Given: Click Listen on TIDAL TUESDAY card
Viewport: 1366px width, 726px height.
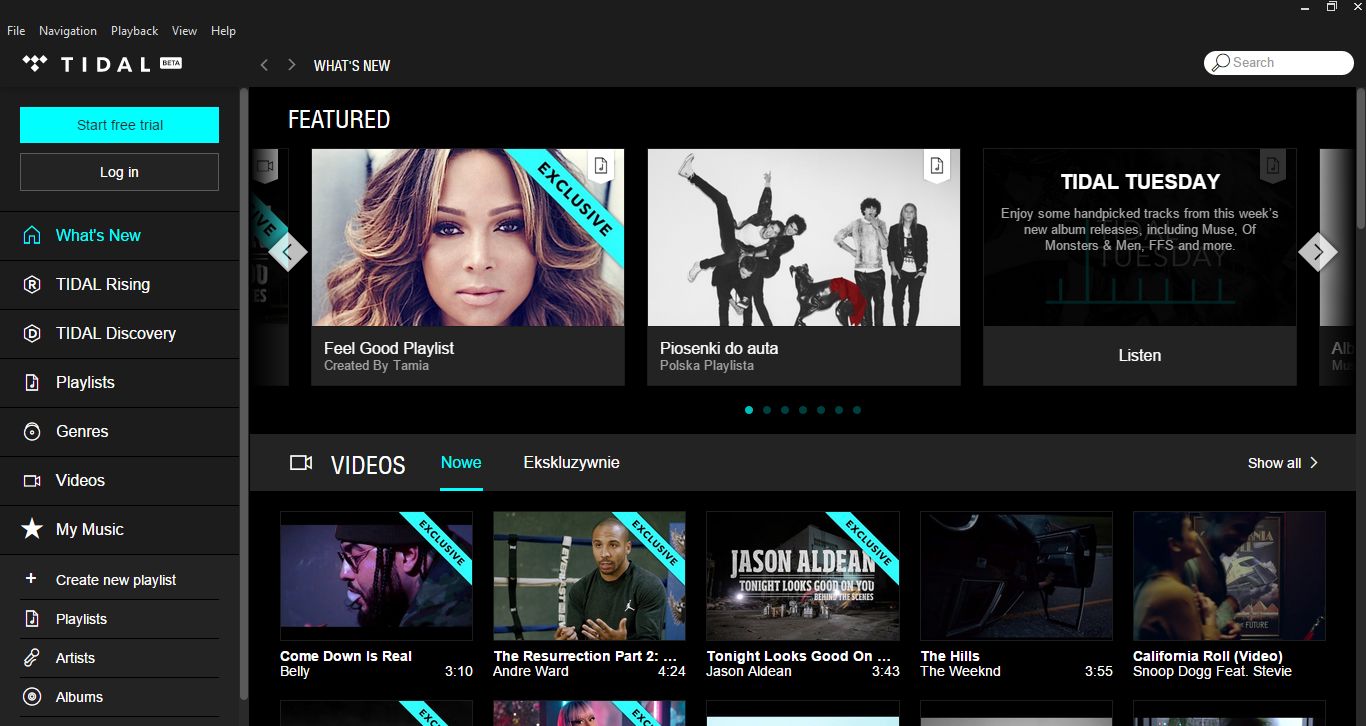Looking at the screenshot, I should click(x=1140, y=355).
